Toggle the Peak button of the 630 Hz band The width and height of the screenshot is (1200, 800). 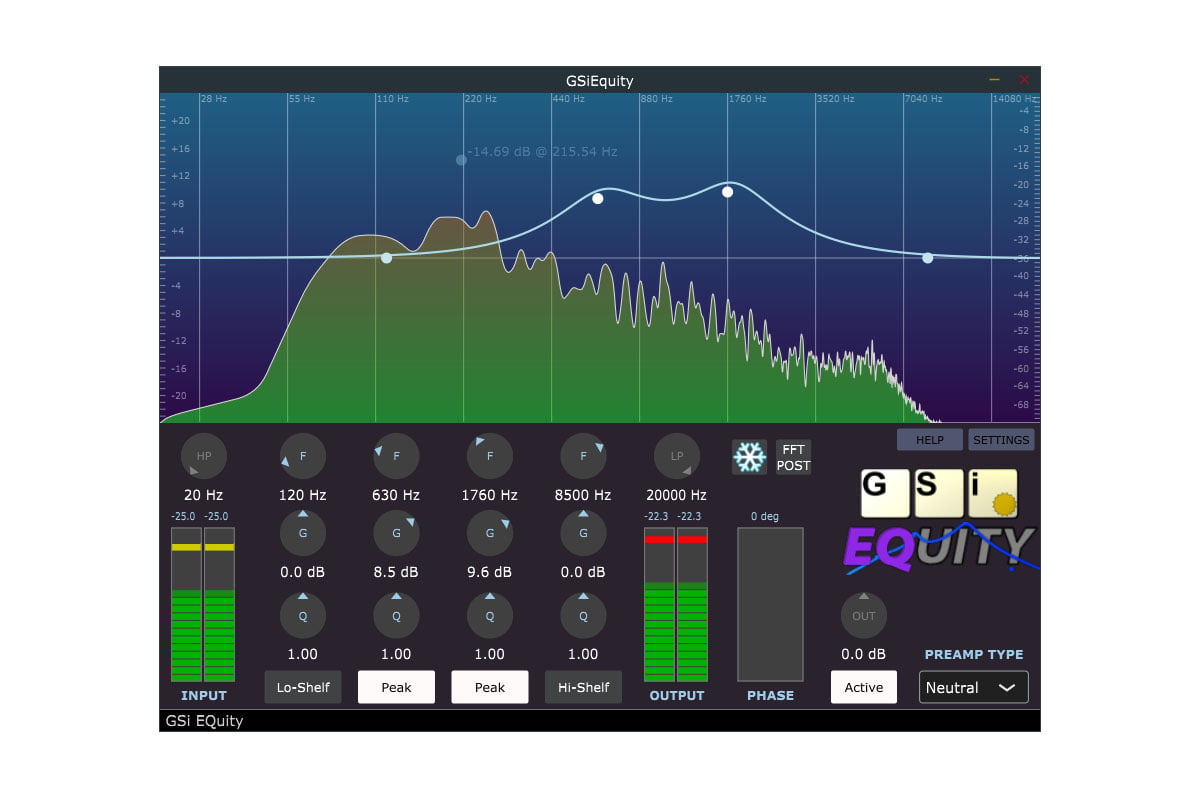pos(396,687)
